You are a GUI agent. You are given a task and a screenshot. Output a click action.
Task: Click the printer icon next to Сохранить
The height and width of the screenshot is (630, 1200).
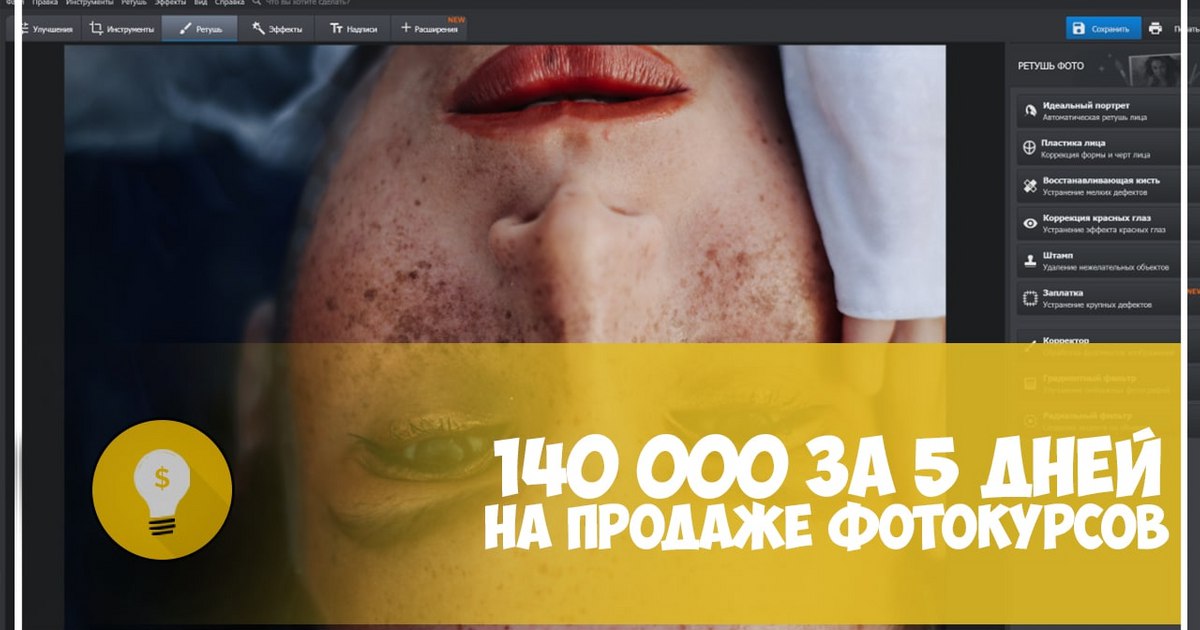click(x=1155, y=29)
